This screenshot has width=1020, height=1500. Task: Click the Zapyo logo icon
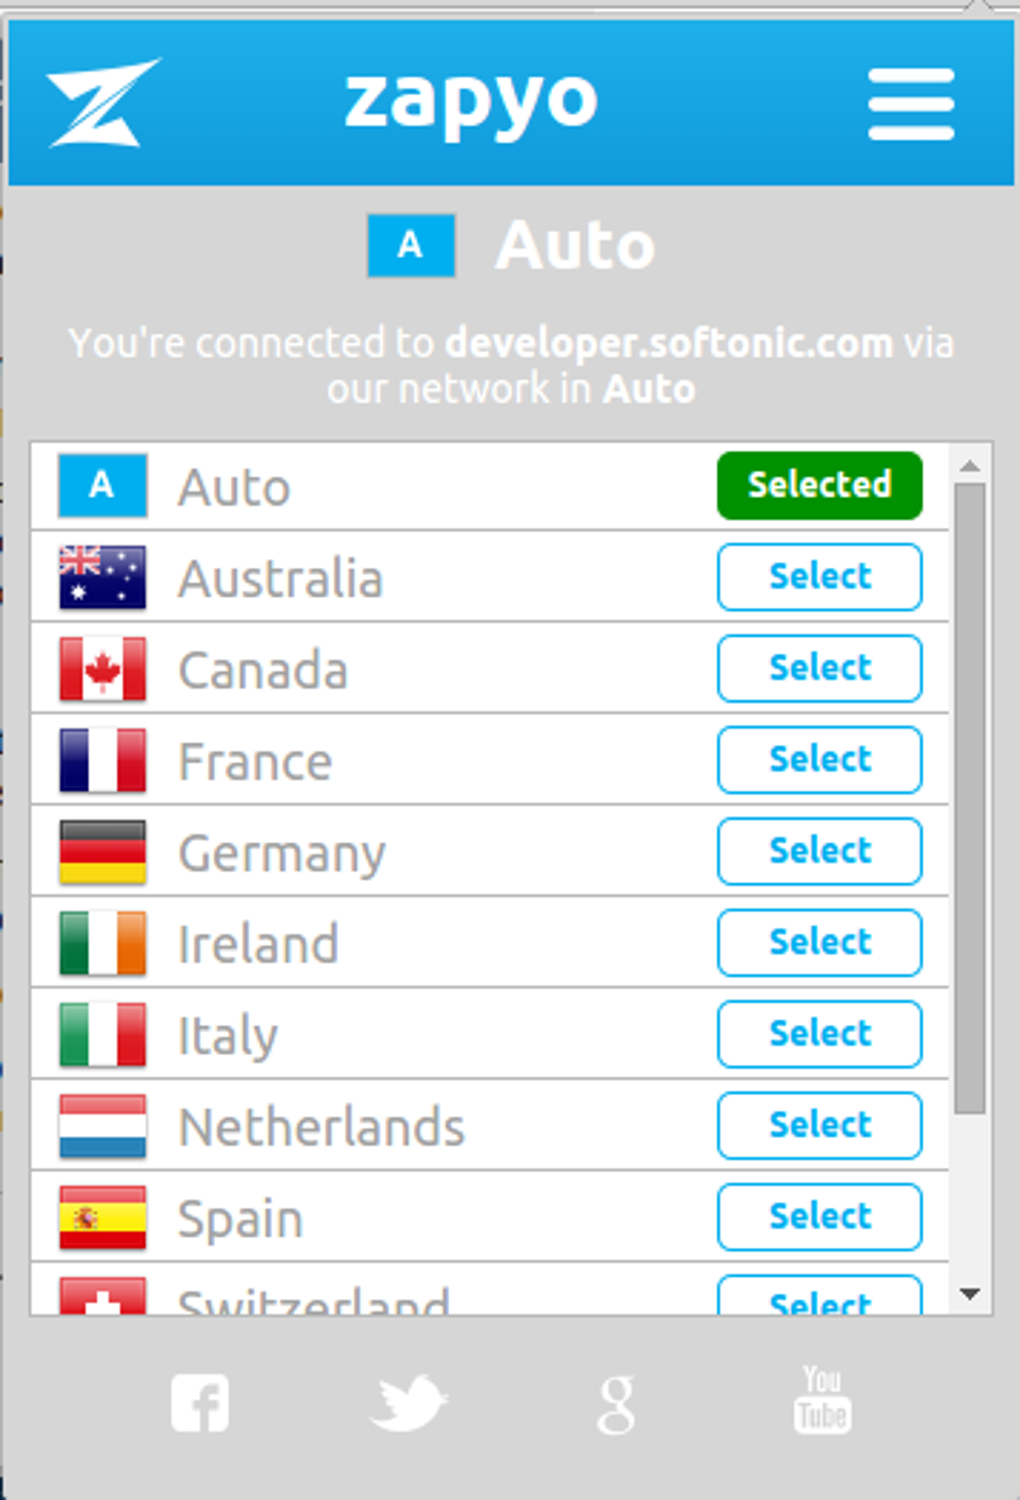(x=101, y=103)
